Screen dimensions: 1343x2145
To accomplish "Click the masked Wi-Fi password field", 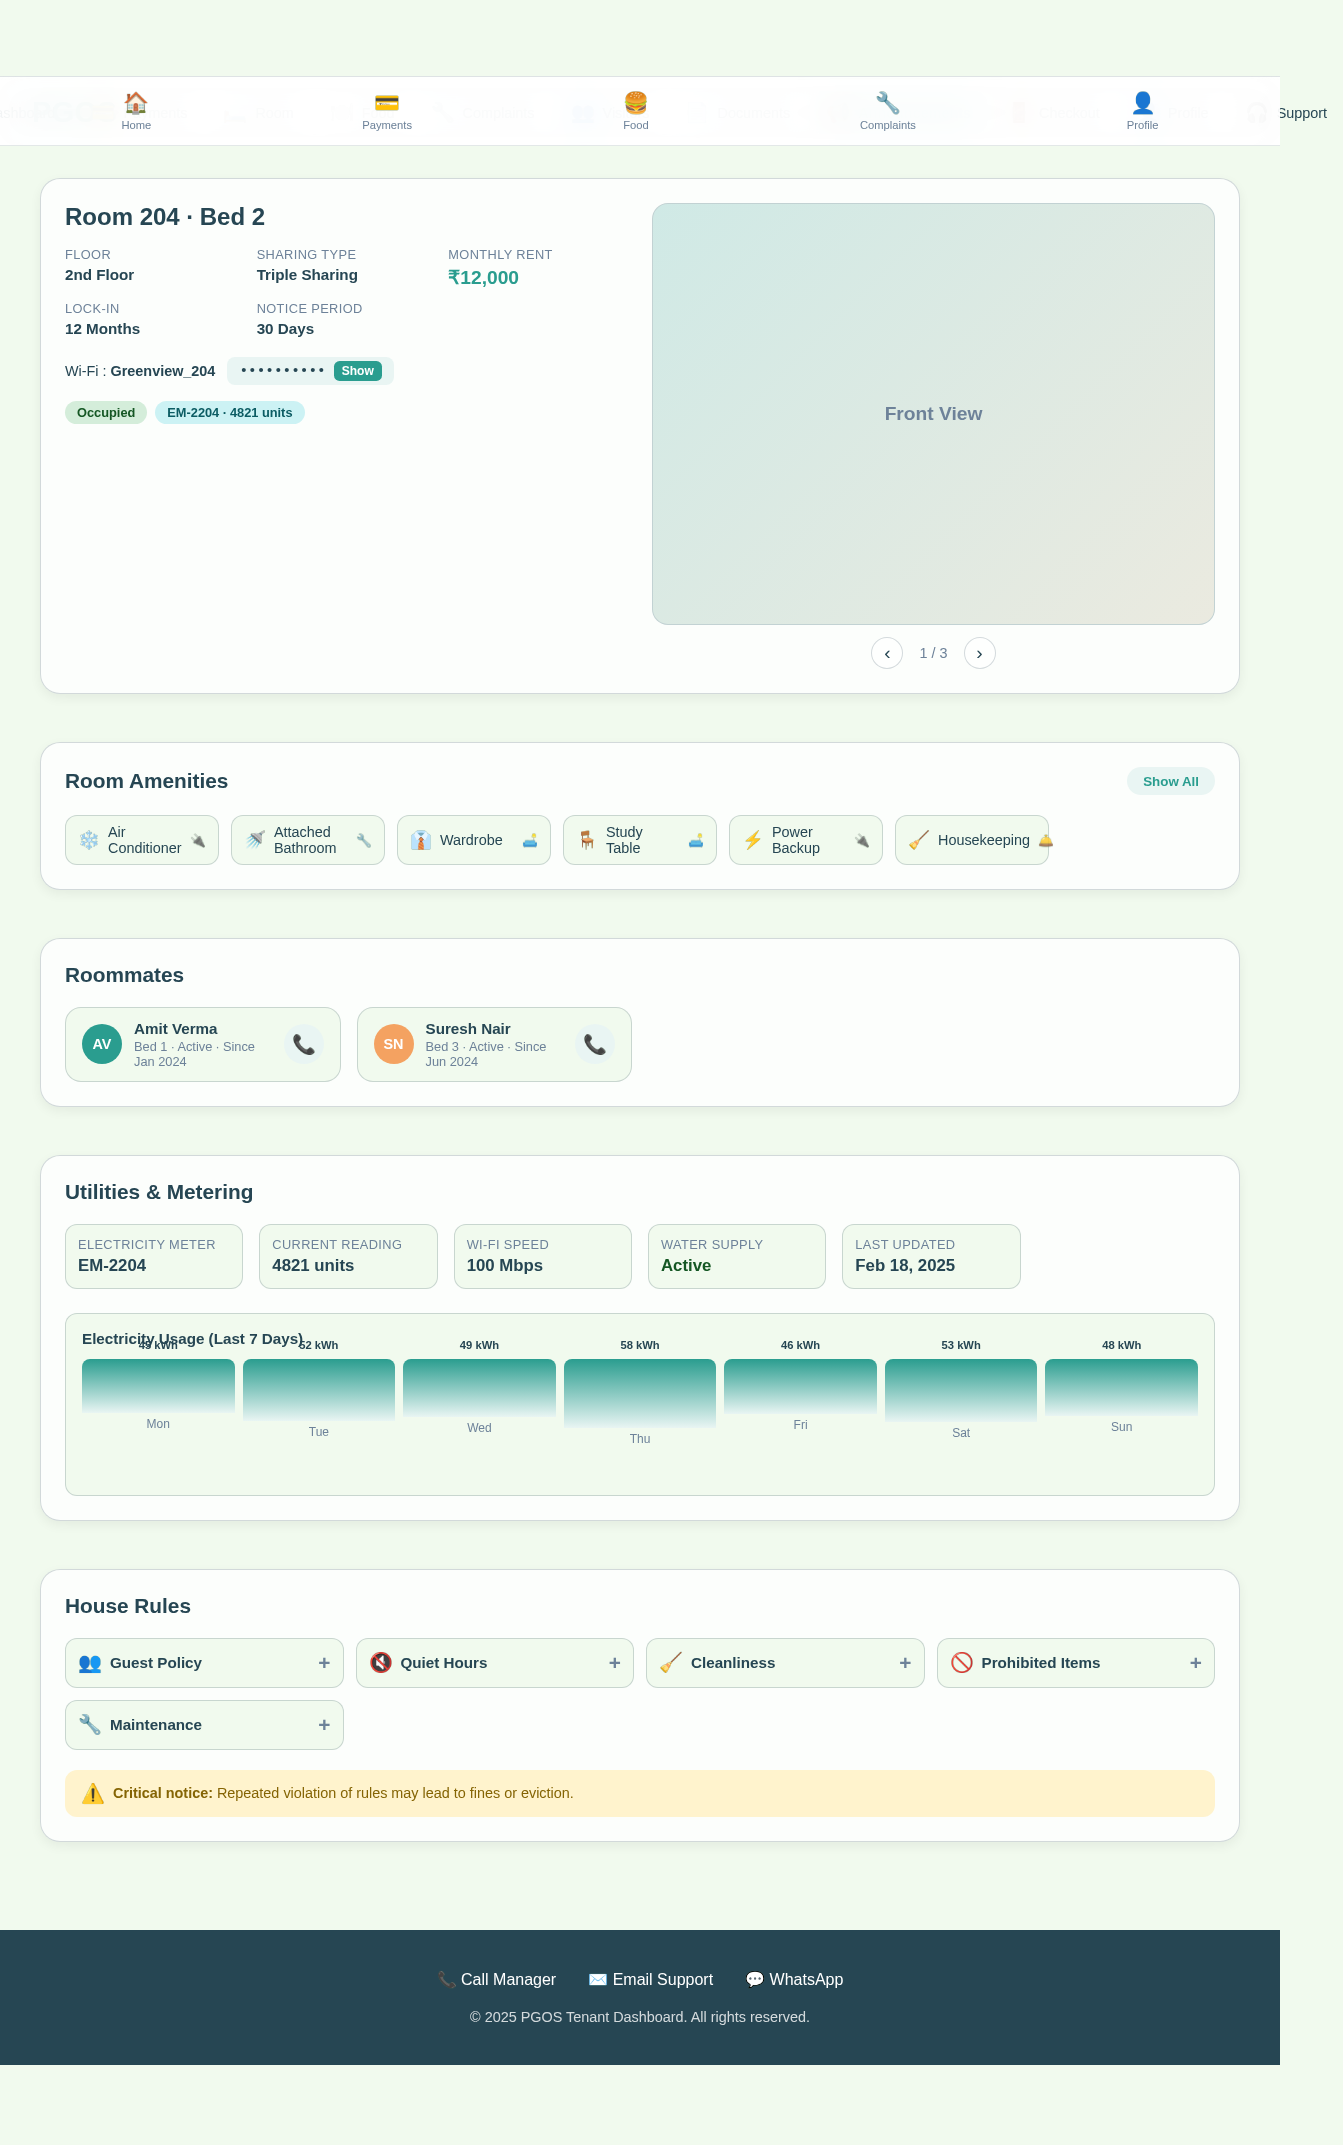I will click(283, 371).
